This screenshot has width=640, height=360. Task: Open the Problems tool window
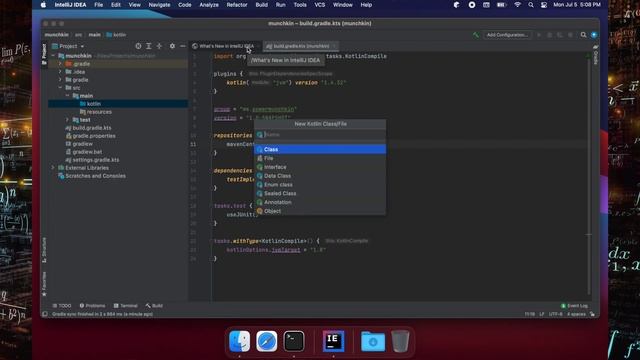click(92, 306)
